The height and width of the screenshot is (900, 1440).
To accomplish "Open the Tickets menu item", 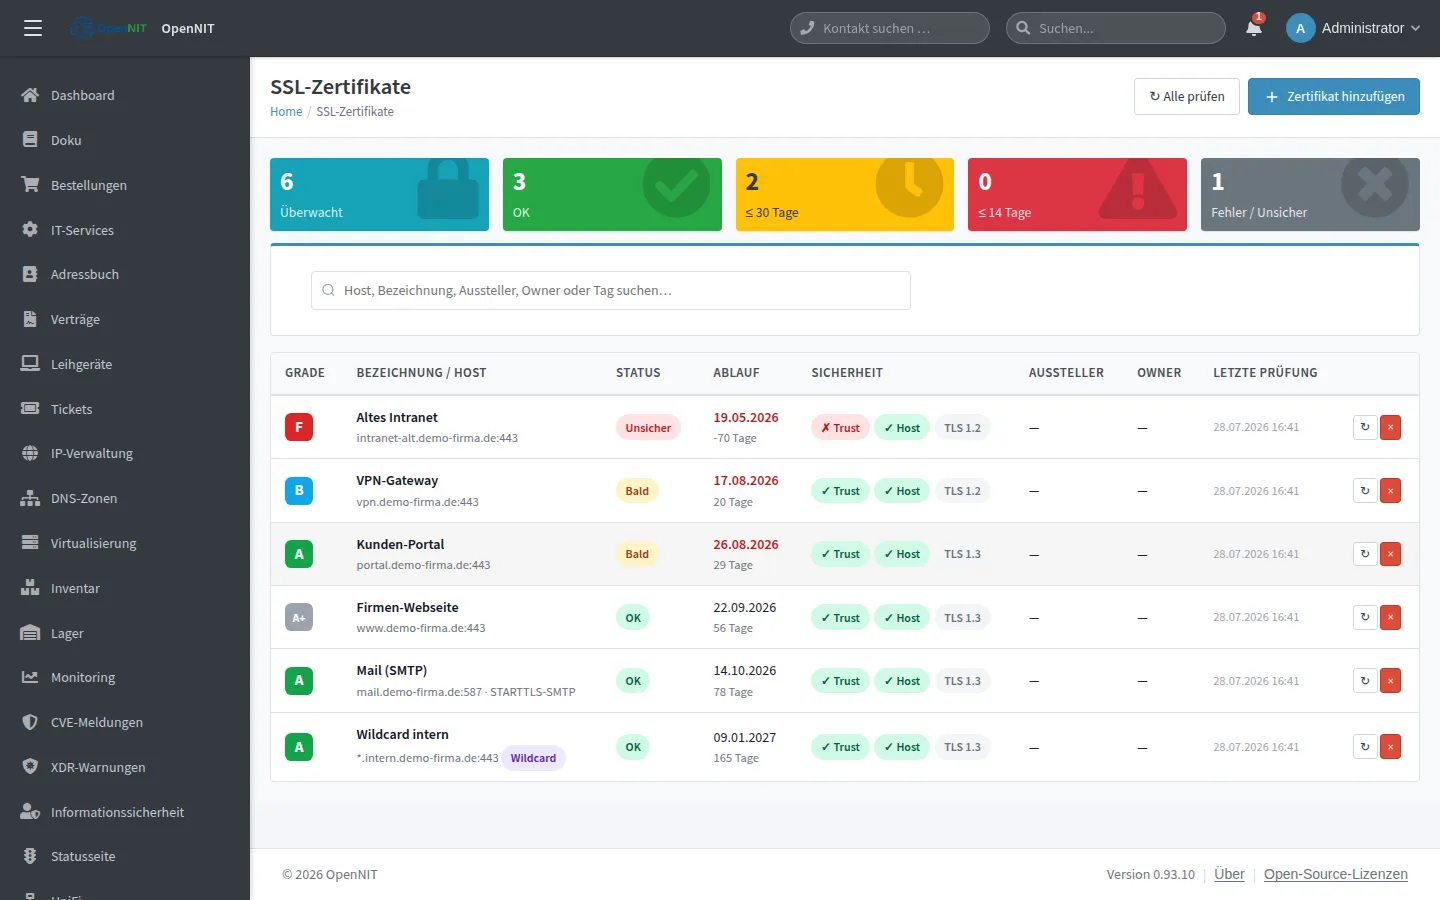I will pos(125,409).
